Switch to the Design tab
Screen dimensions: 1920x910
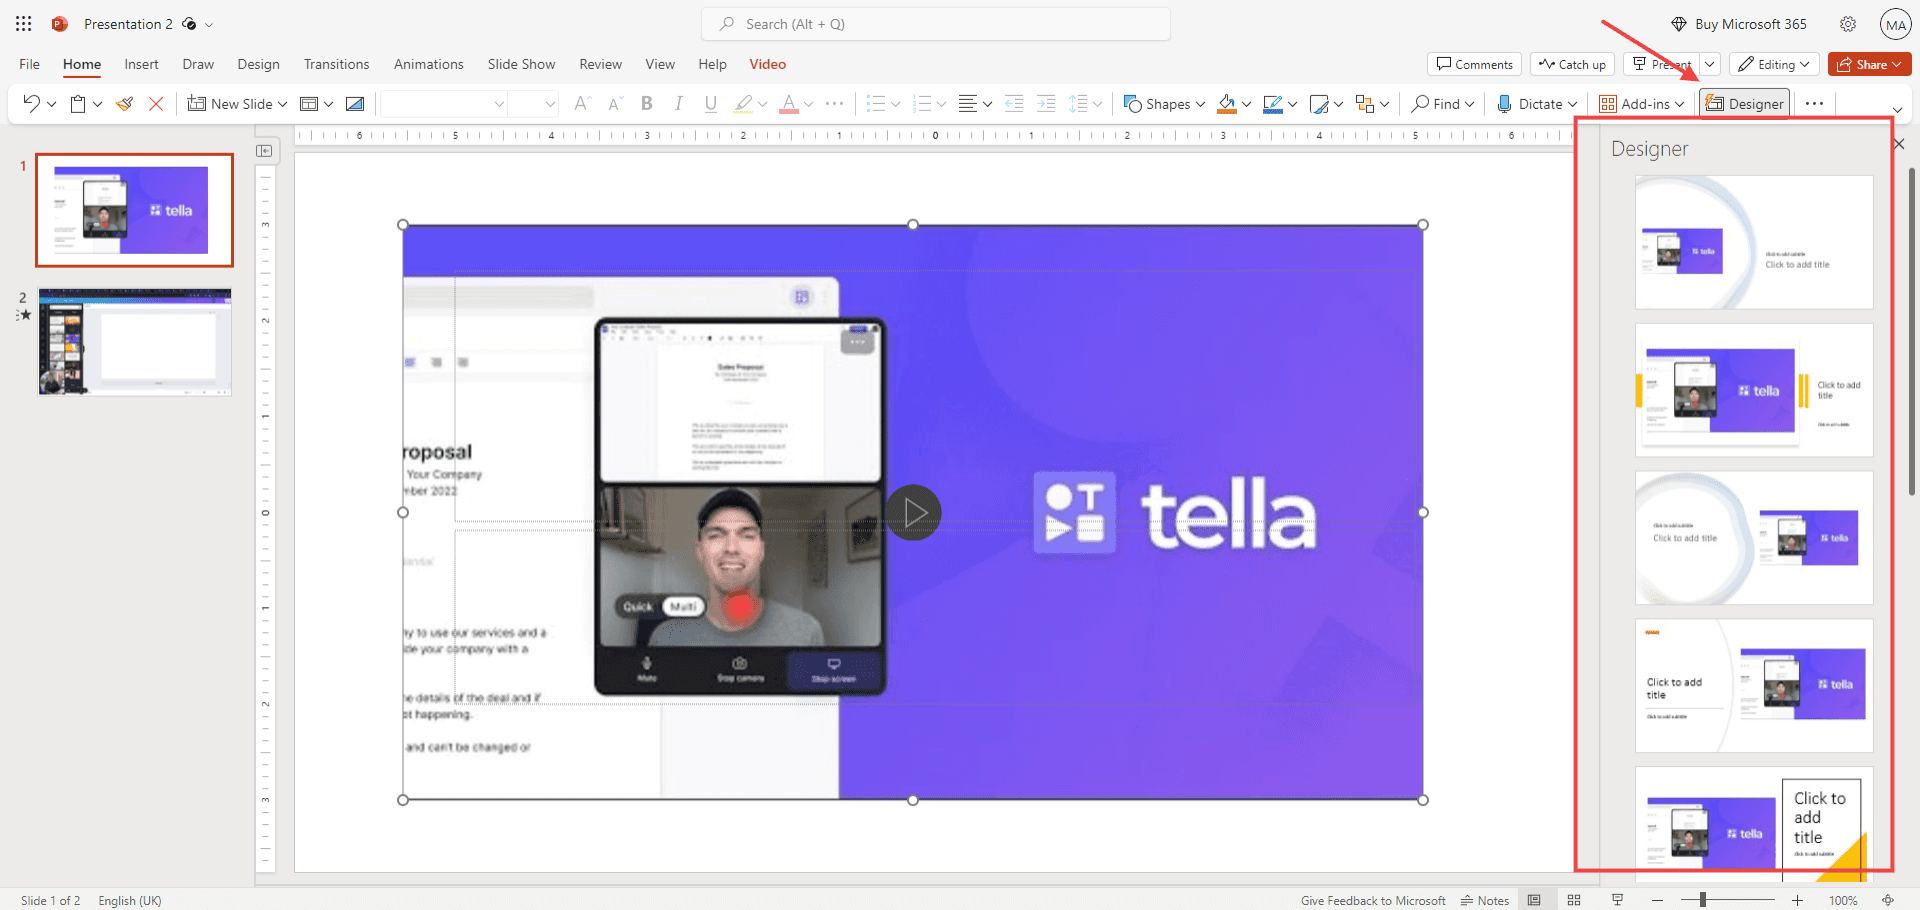(x=258, y=64)
